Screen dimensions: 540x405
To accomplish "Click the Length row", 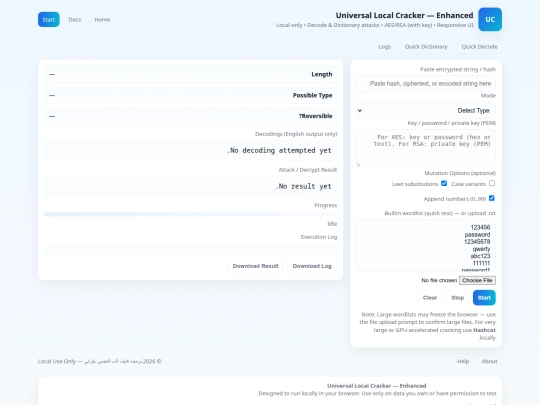I will [x=190, y=74].
